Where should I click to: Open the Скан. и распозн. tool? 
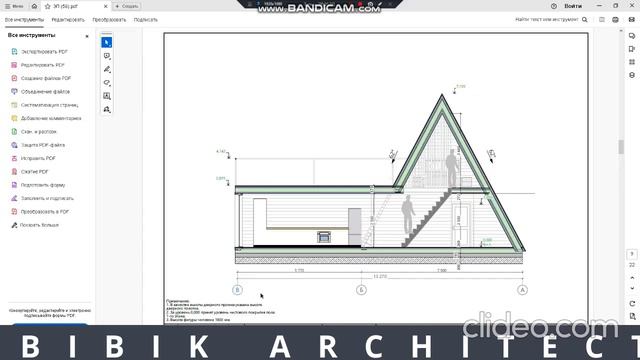(x=38, y=131)
